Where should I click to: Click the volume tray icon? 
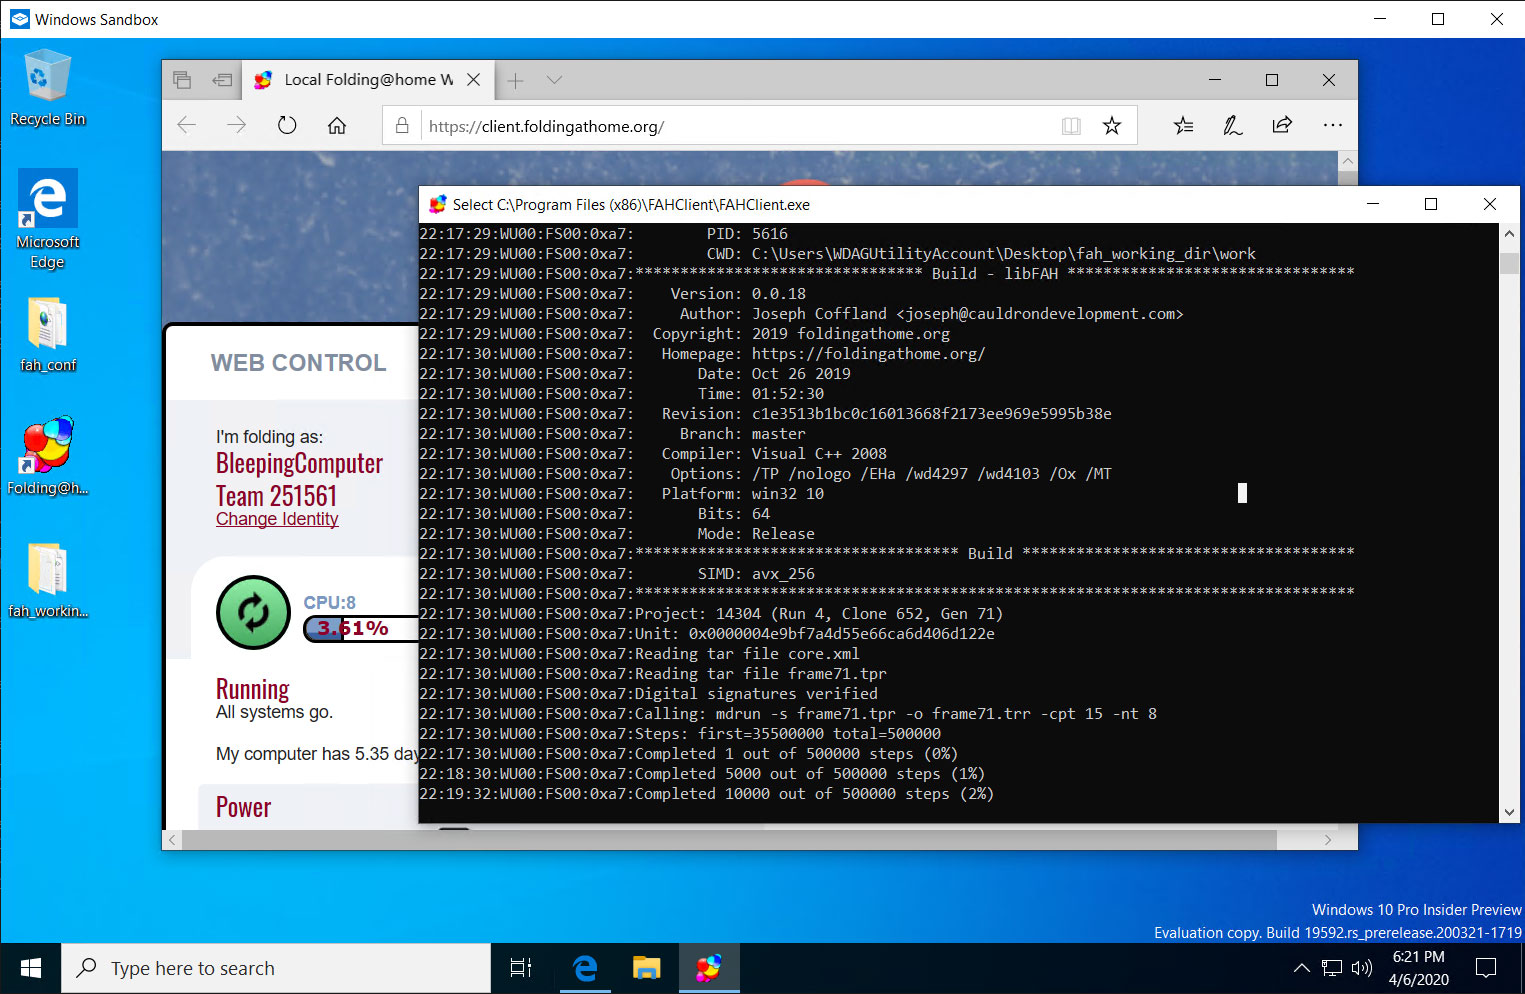click(1362, 968)
